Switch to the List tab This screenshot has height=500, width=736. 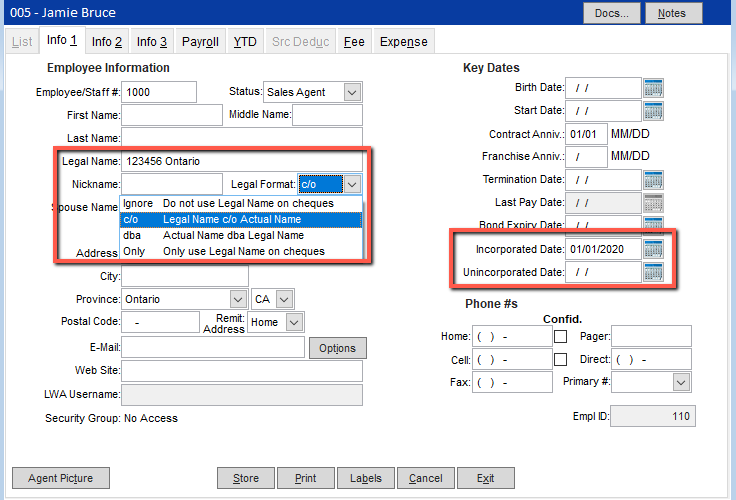22,41
